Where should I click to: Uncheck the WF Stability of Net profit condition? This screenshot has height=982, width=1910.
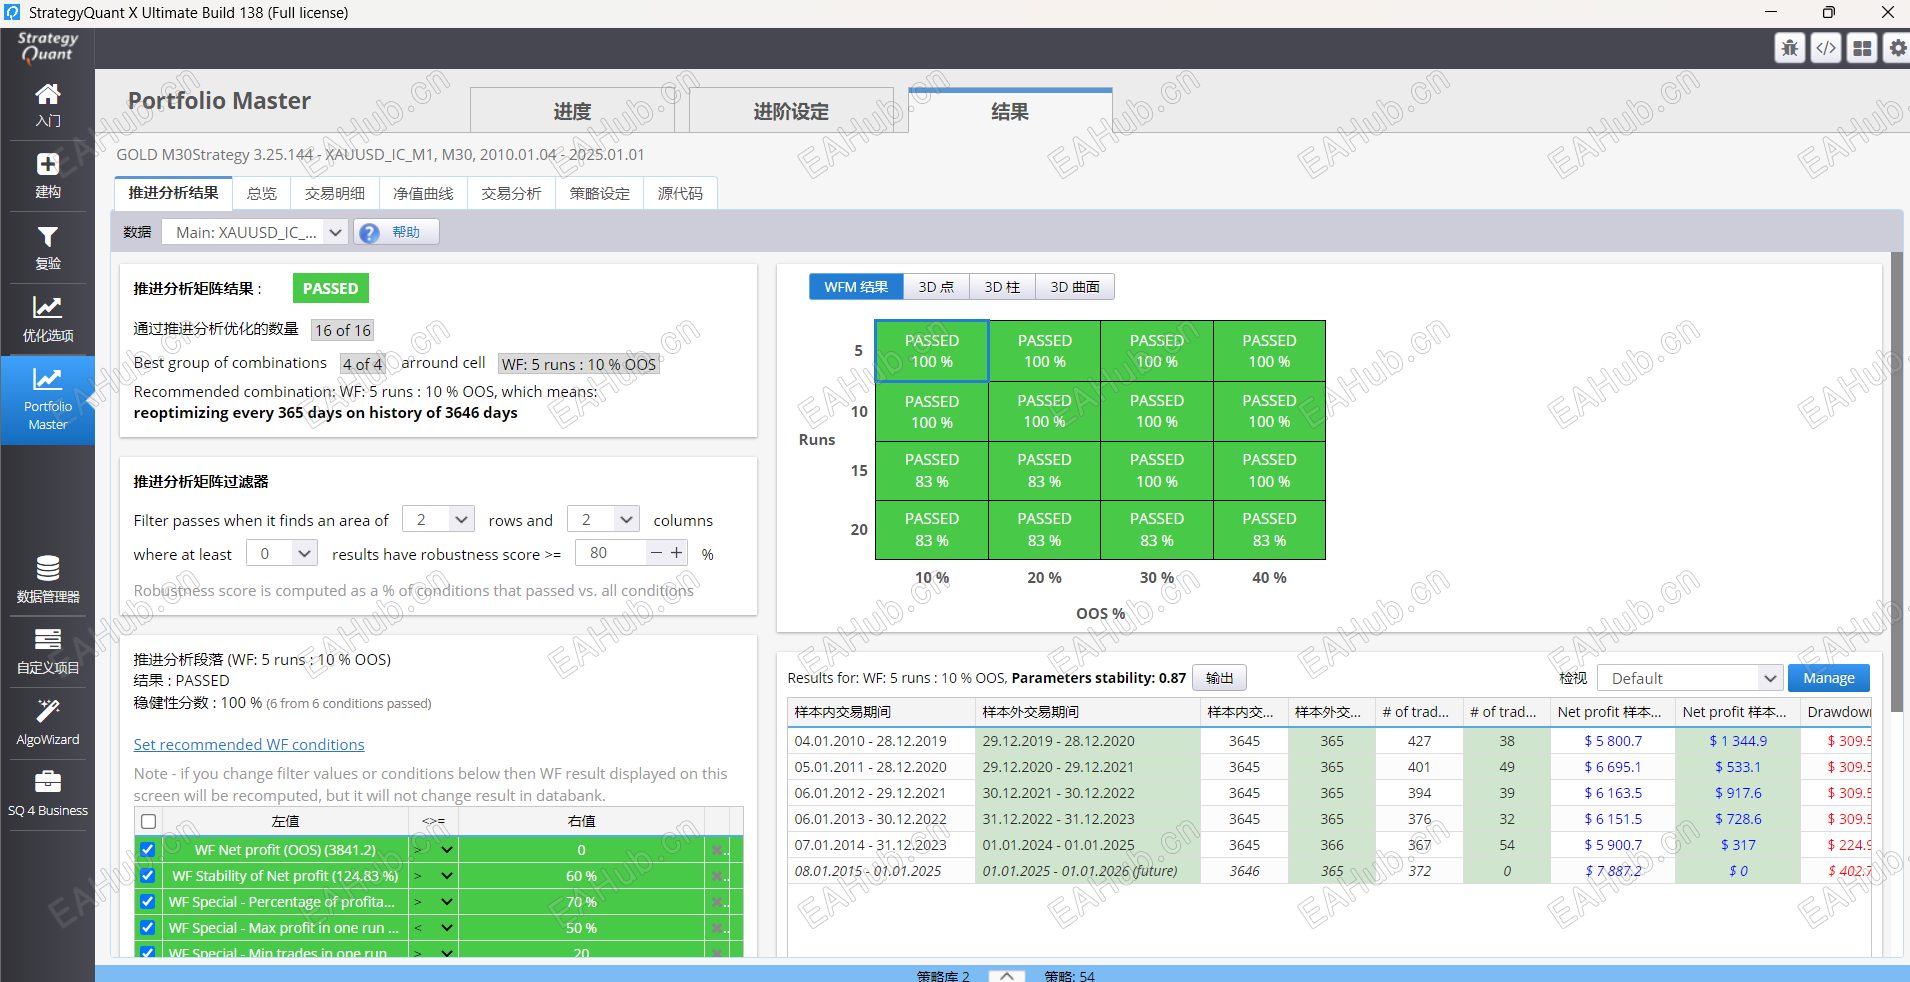(x=148, y=876)
